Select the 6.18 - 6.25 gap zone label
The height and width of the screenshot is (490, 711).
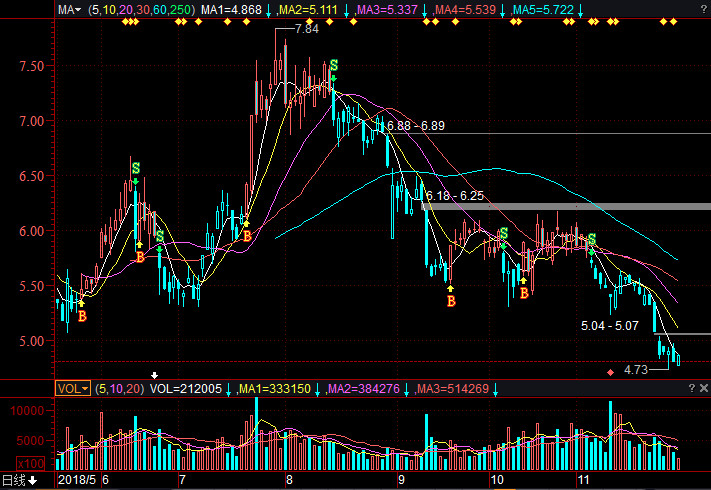tap(455, 197)
